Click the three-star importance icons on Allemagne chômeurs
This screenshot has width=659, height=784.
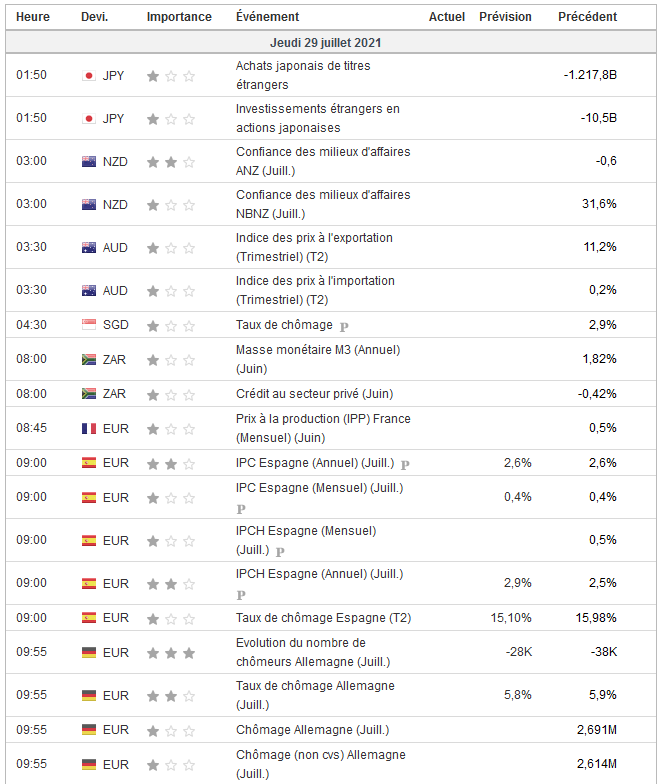pos(170,652)
